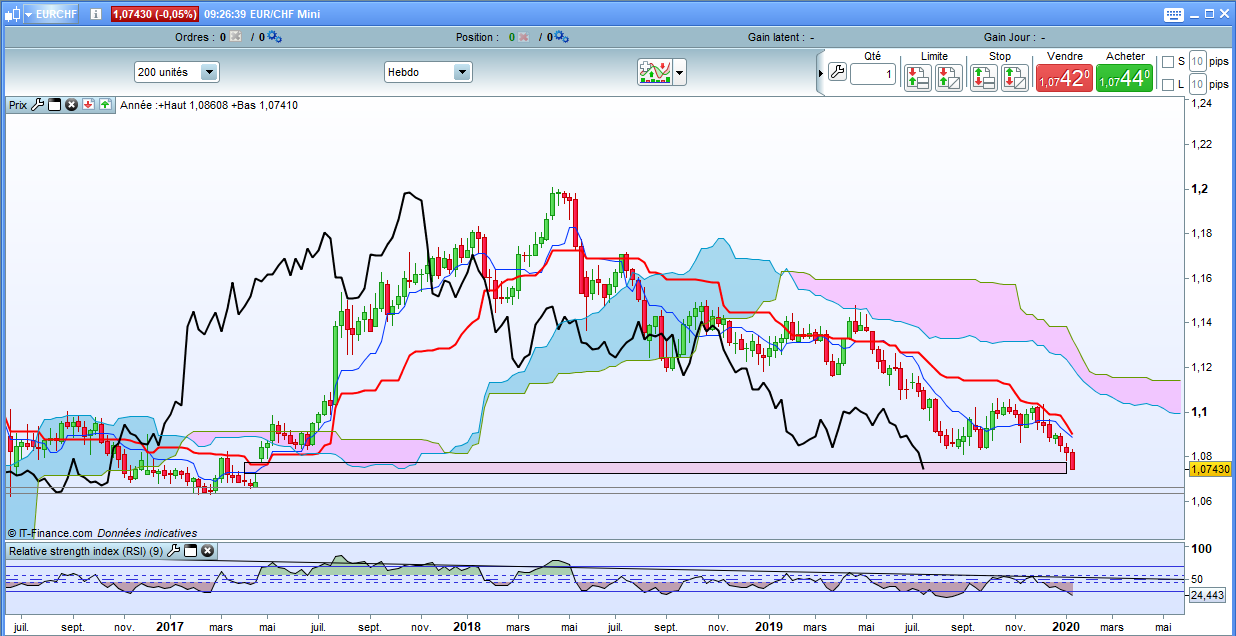Click the 2017 label on the time axis
Viewport: 1236px width, 636px height.
[x=170, y=627]
